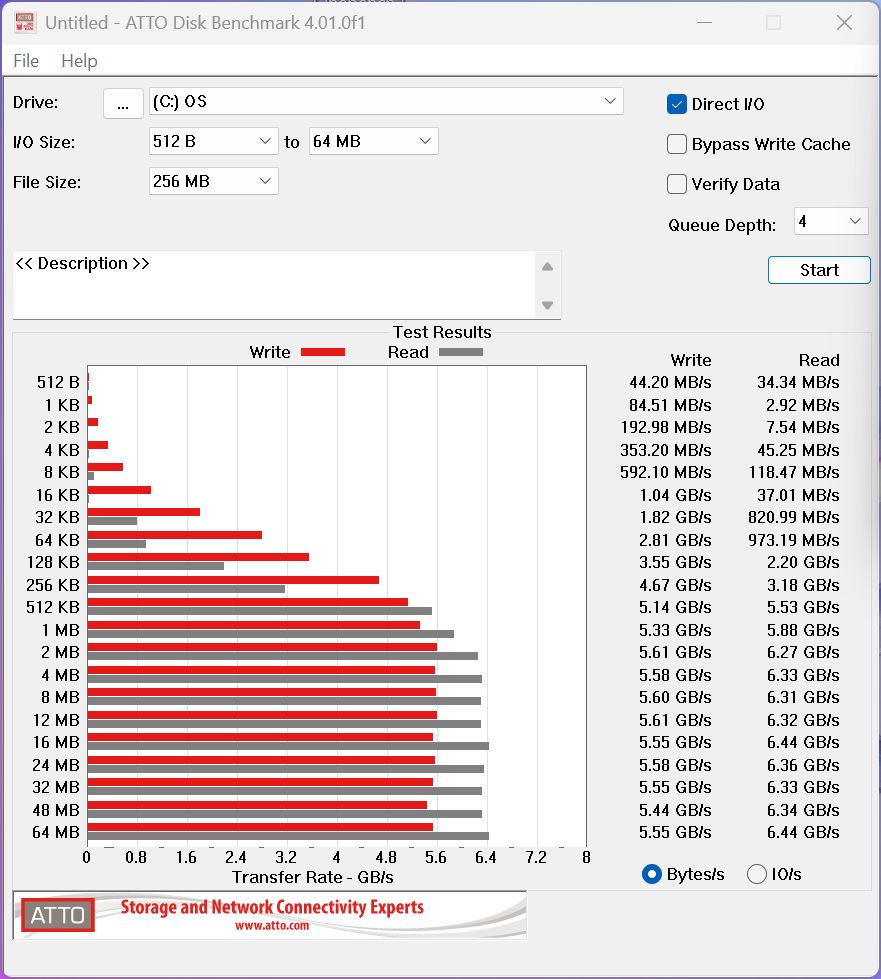Viewport: 881px width, 979px height.
Task: Open the File menu
Action: 26,61
